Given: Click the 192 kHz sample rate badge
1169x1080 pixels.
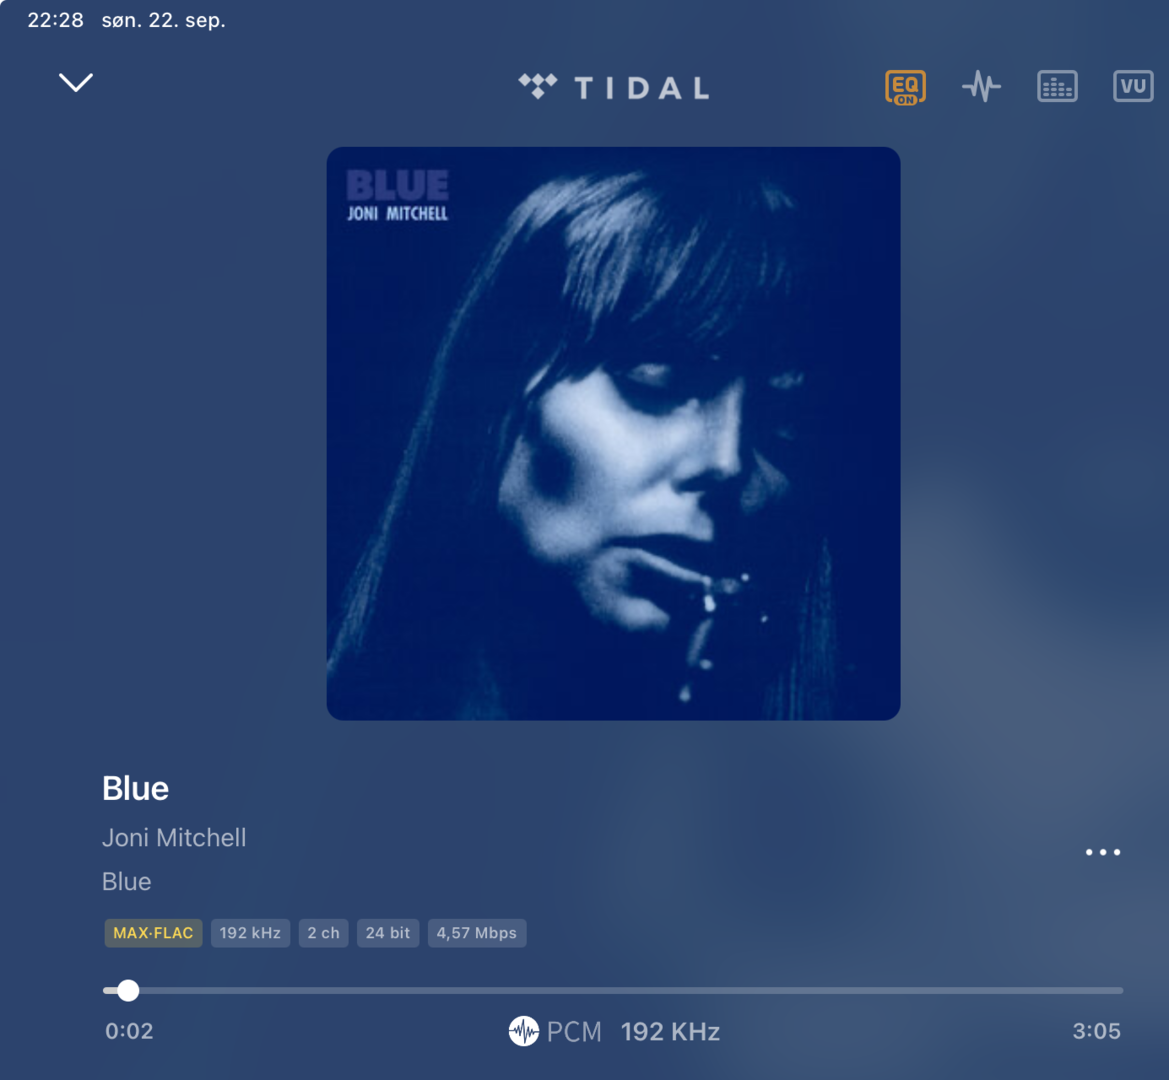Looking at the screenshot, I should pyautogui.click(x=250, y=933).
